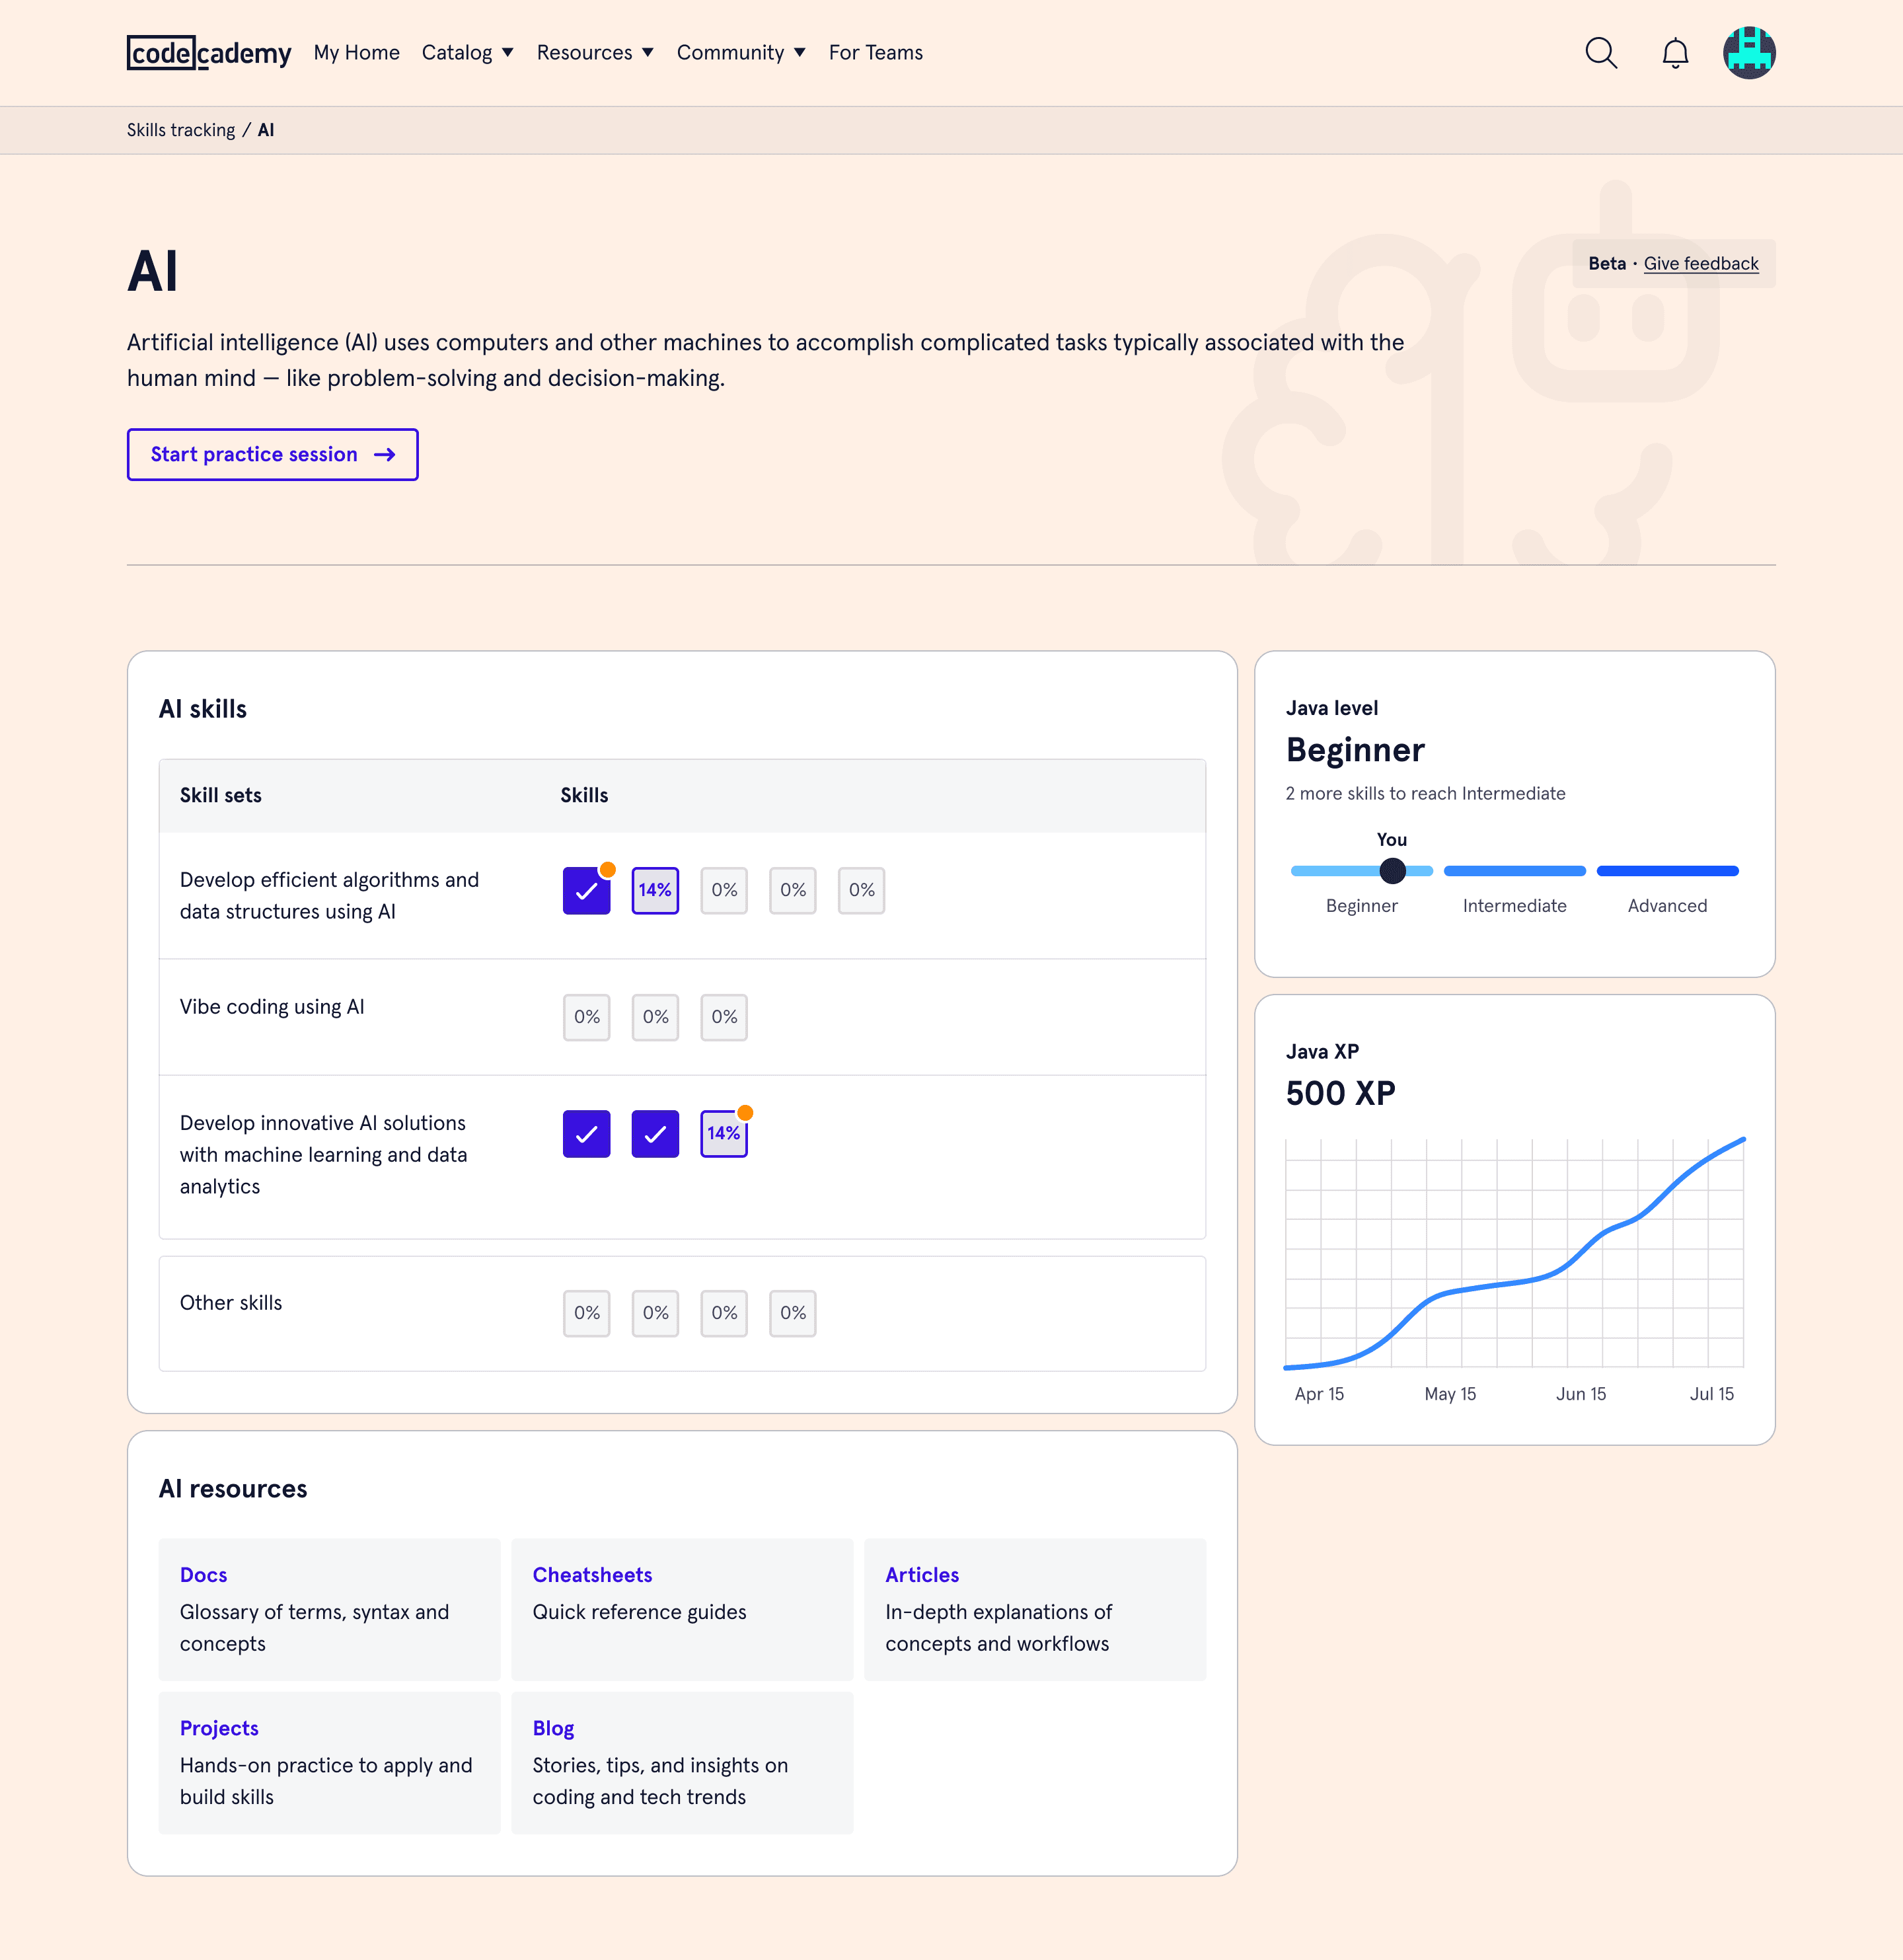Open notifications bell icon
1903x1960 pixels.
[1675, 53]
